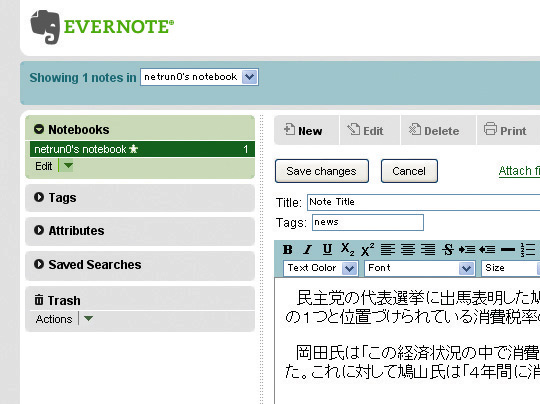
Task: Click the Cancel button
Action: 409,171
